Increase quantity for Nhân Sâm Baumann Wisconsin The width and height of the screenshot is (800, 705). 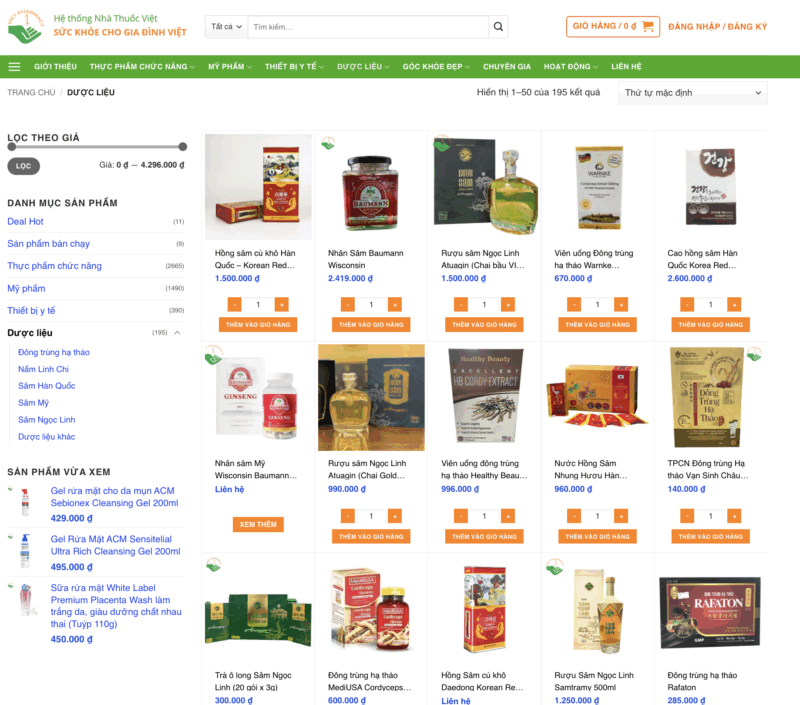click(x=394, y=305)
